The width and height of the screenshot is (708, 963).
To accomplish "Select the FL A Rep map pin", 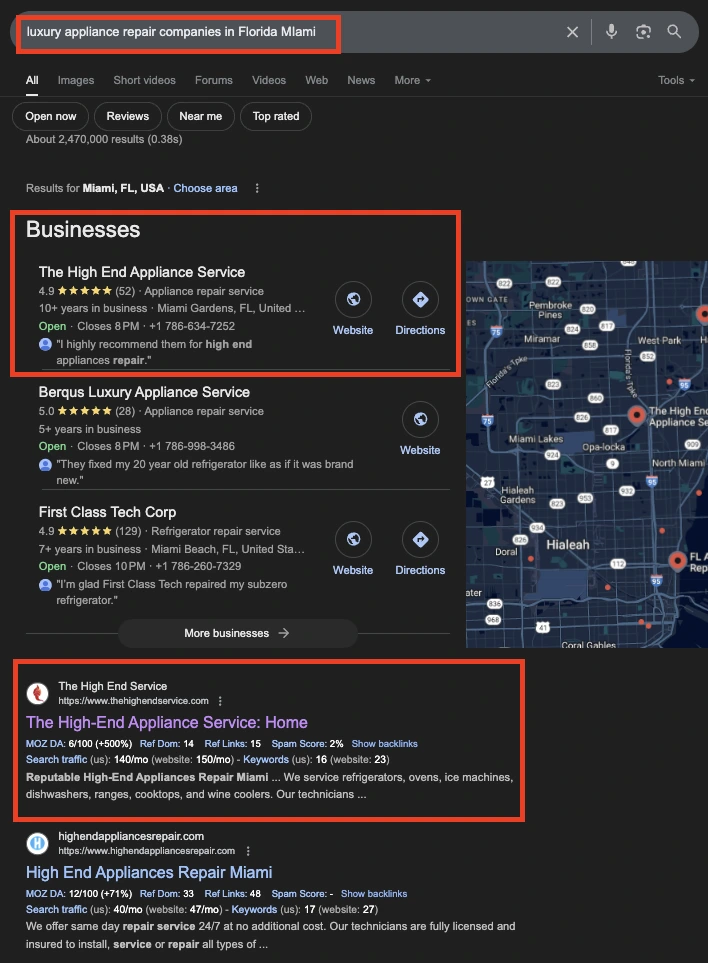I will pos(677,561).
